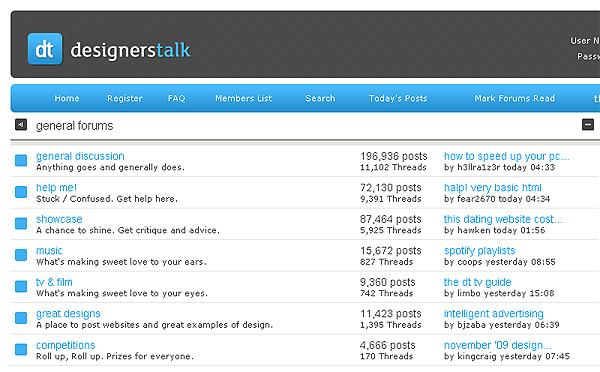Click the dt logo icon
The height and width of the screenshot is (372, 600).
[x=45, y=49]
